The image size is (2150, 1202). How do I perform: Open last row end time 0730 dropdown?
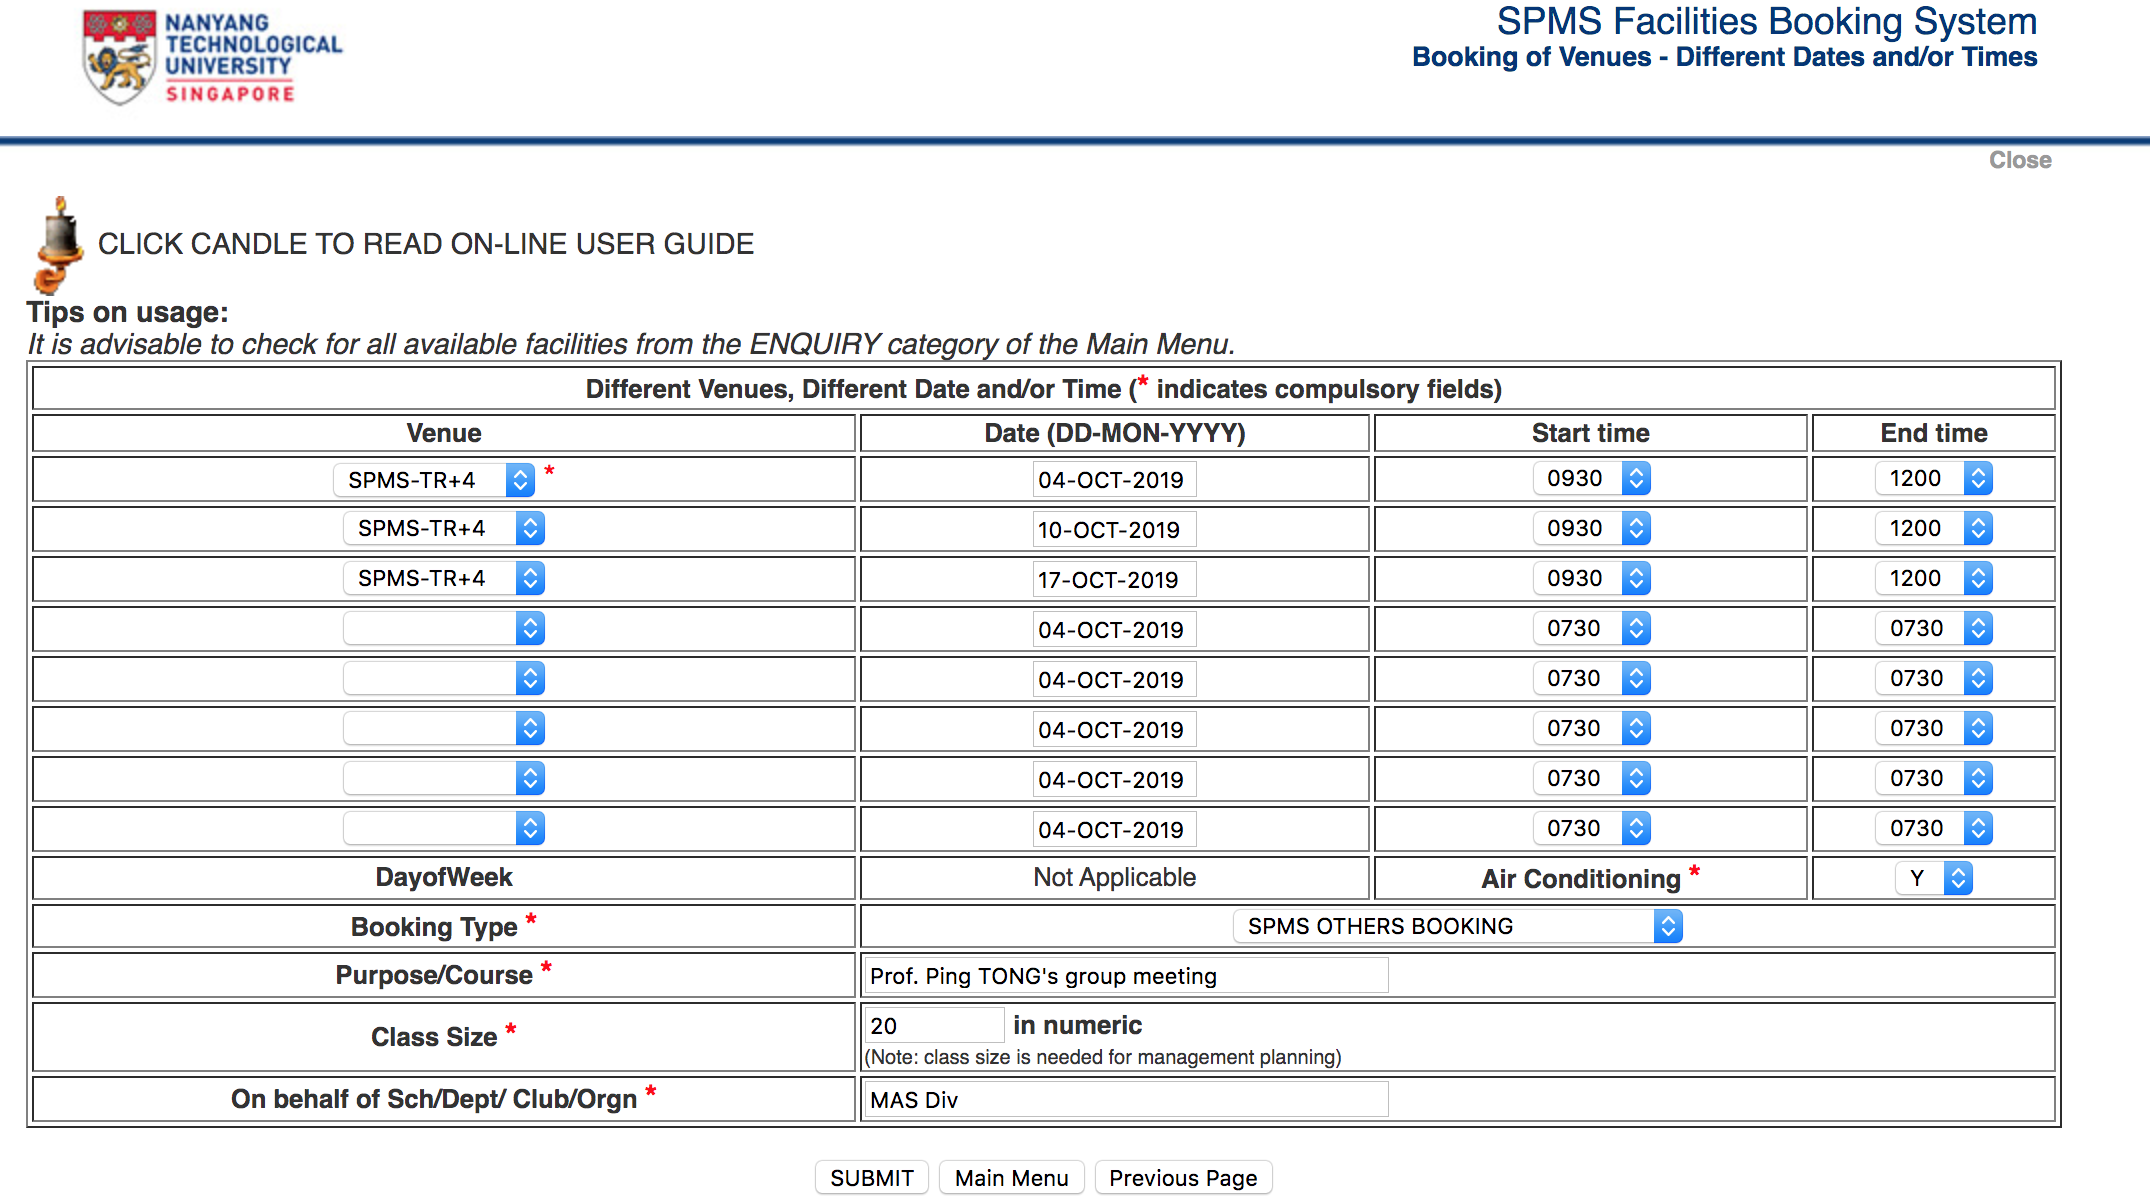(1932, 829)
